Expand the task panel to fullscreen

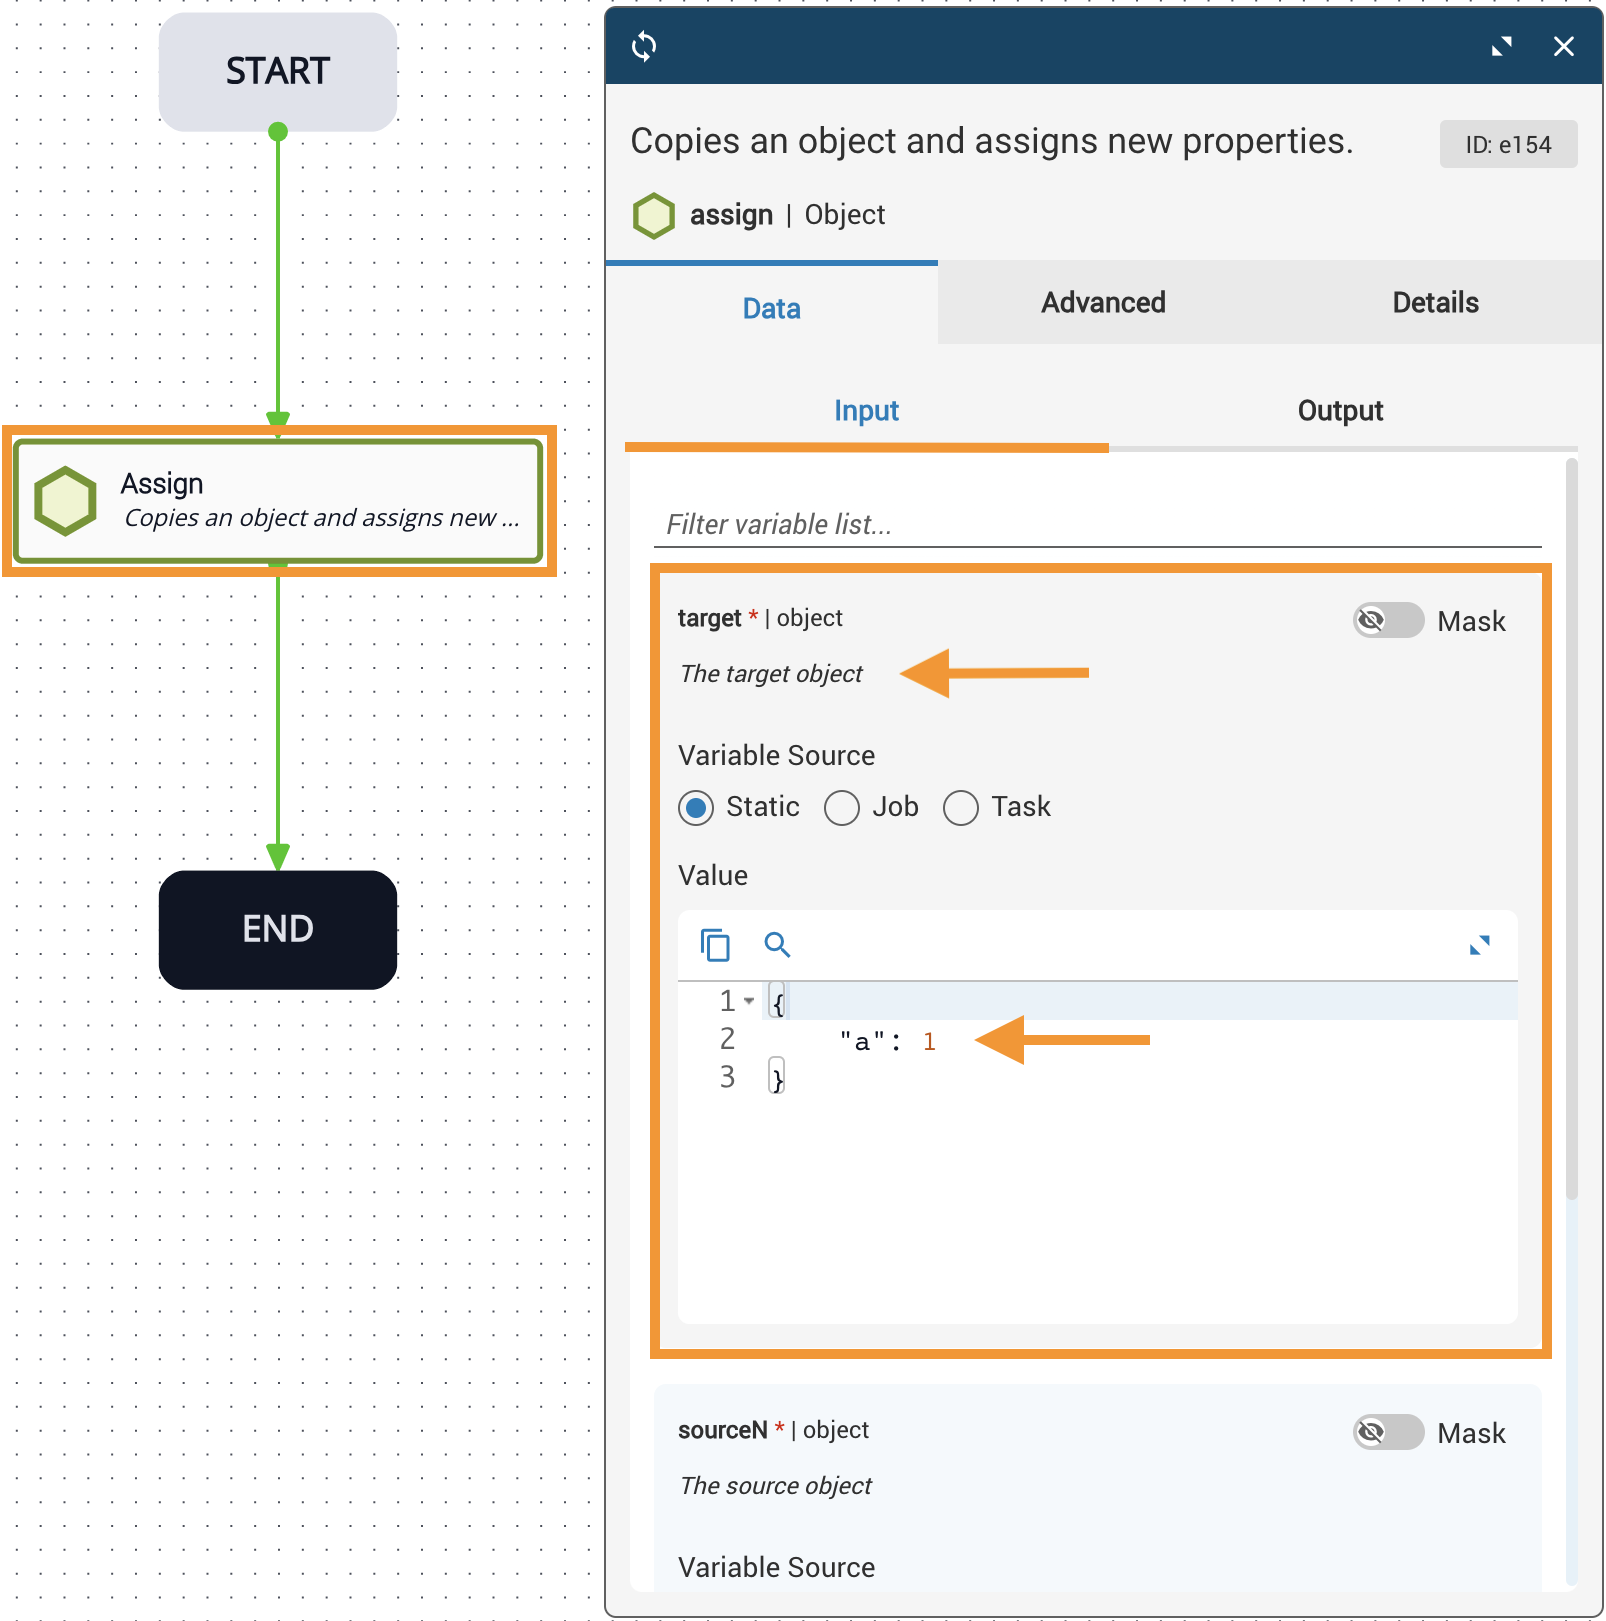(x=1501, y=46)
